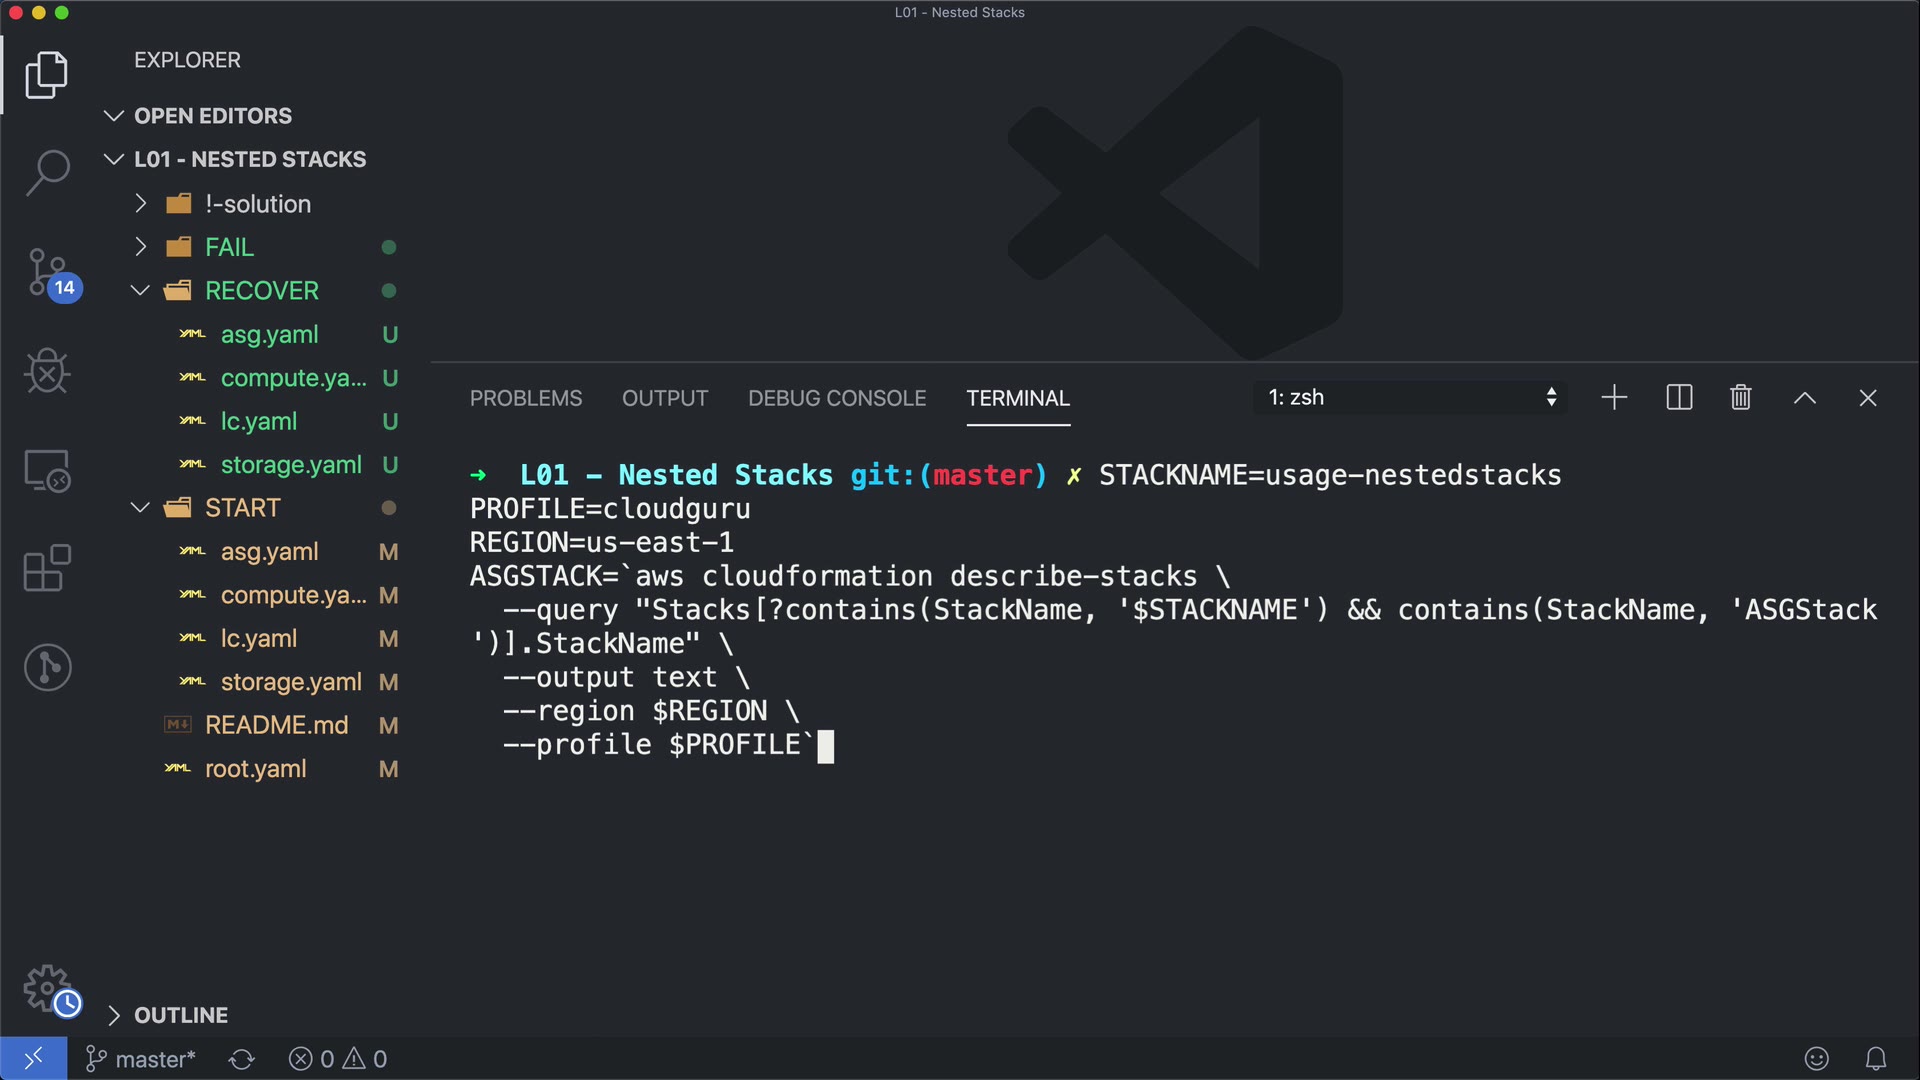Open root.yaml in the explorer
The image size is (1920, 1080).
pyautogui.click(x=255, y=769)
